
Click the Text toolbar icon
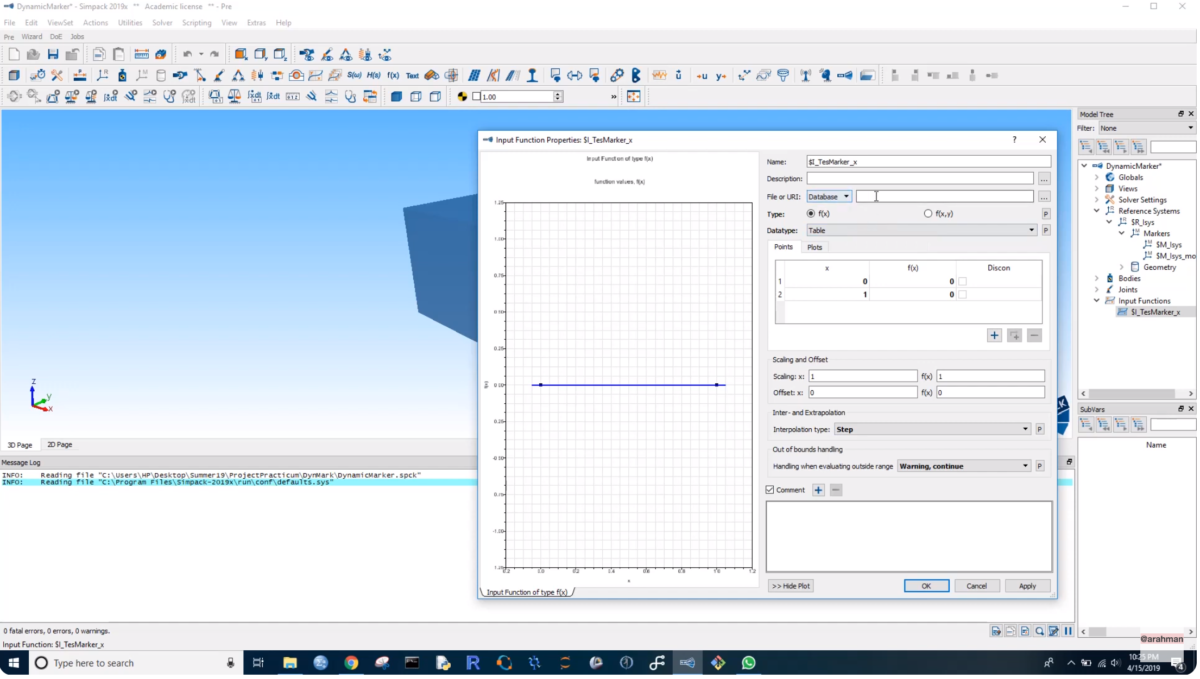[x=412, y=75]
